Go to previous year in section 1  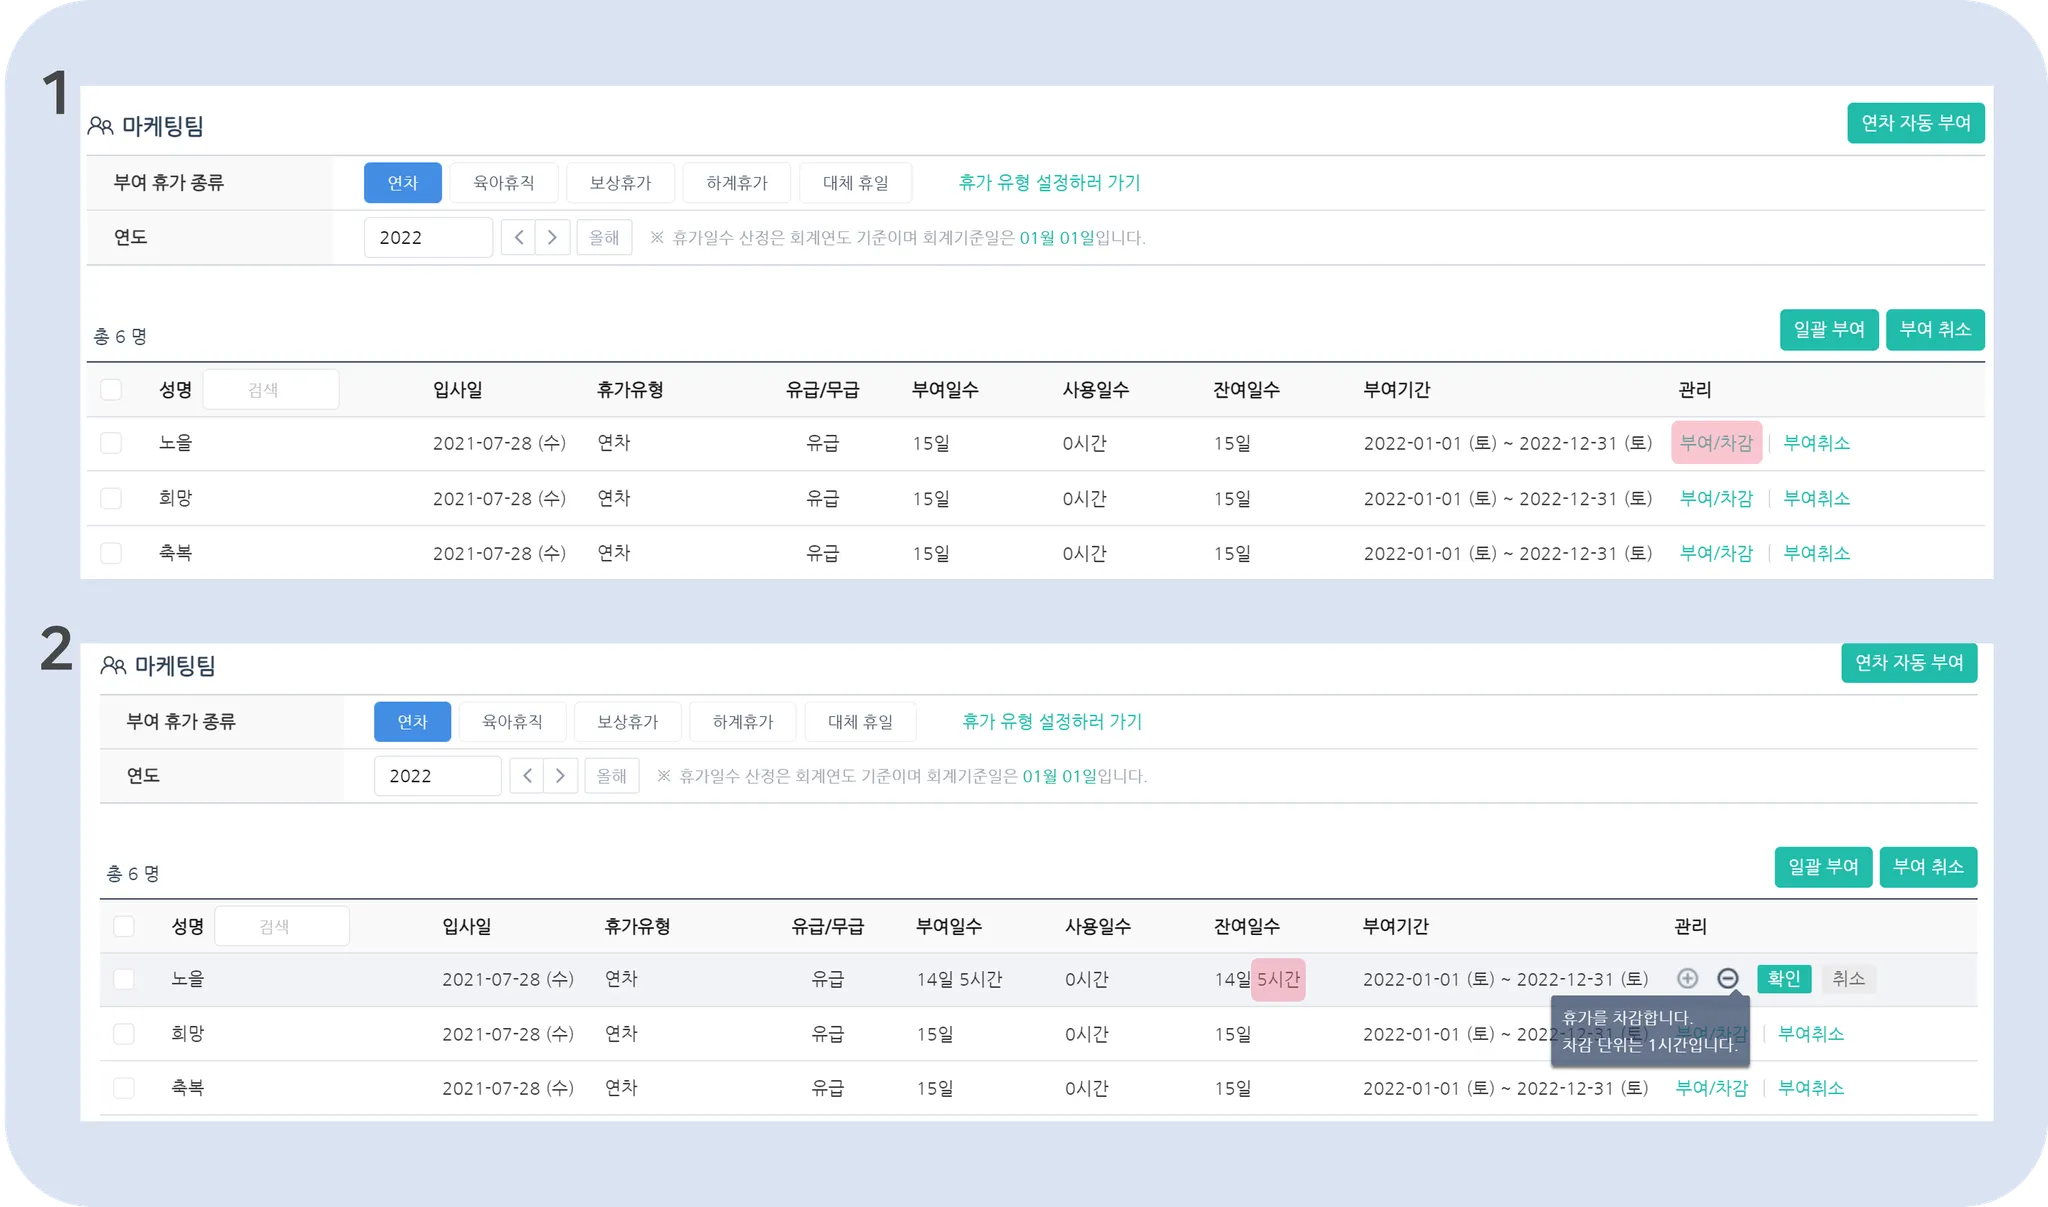click(518, 237)
